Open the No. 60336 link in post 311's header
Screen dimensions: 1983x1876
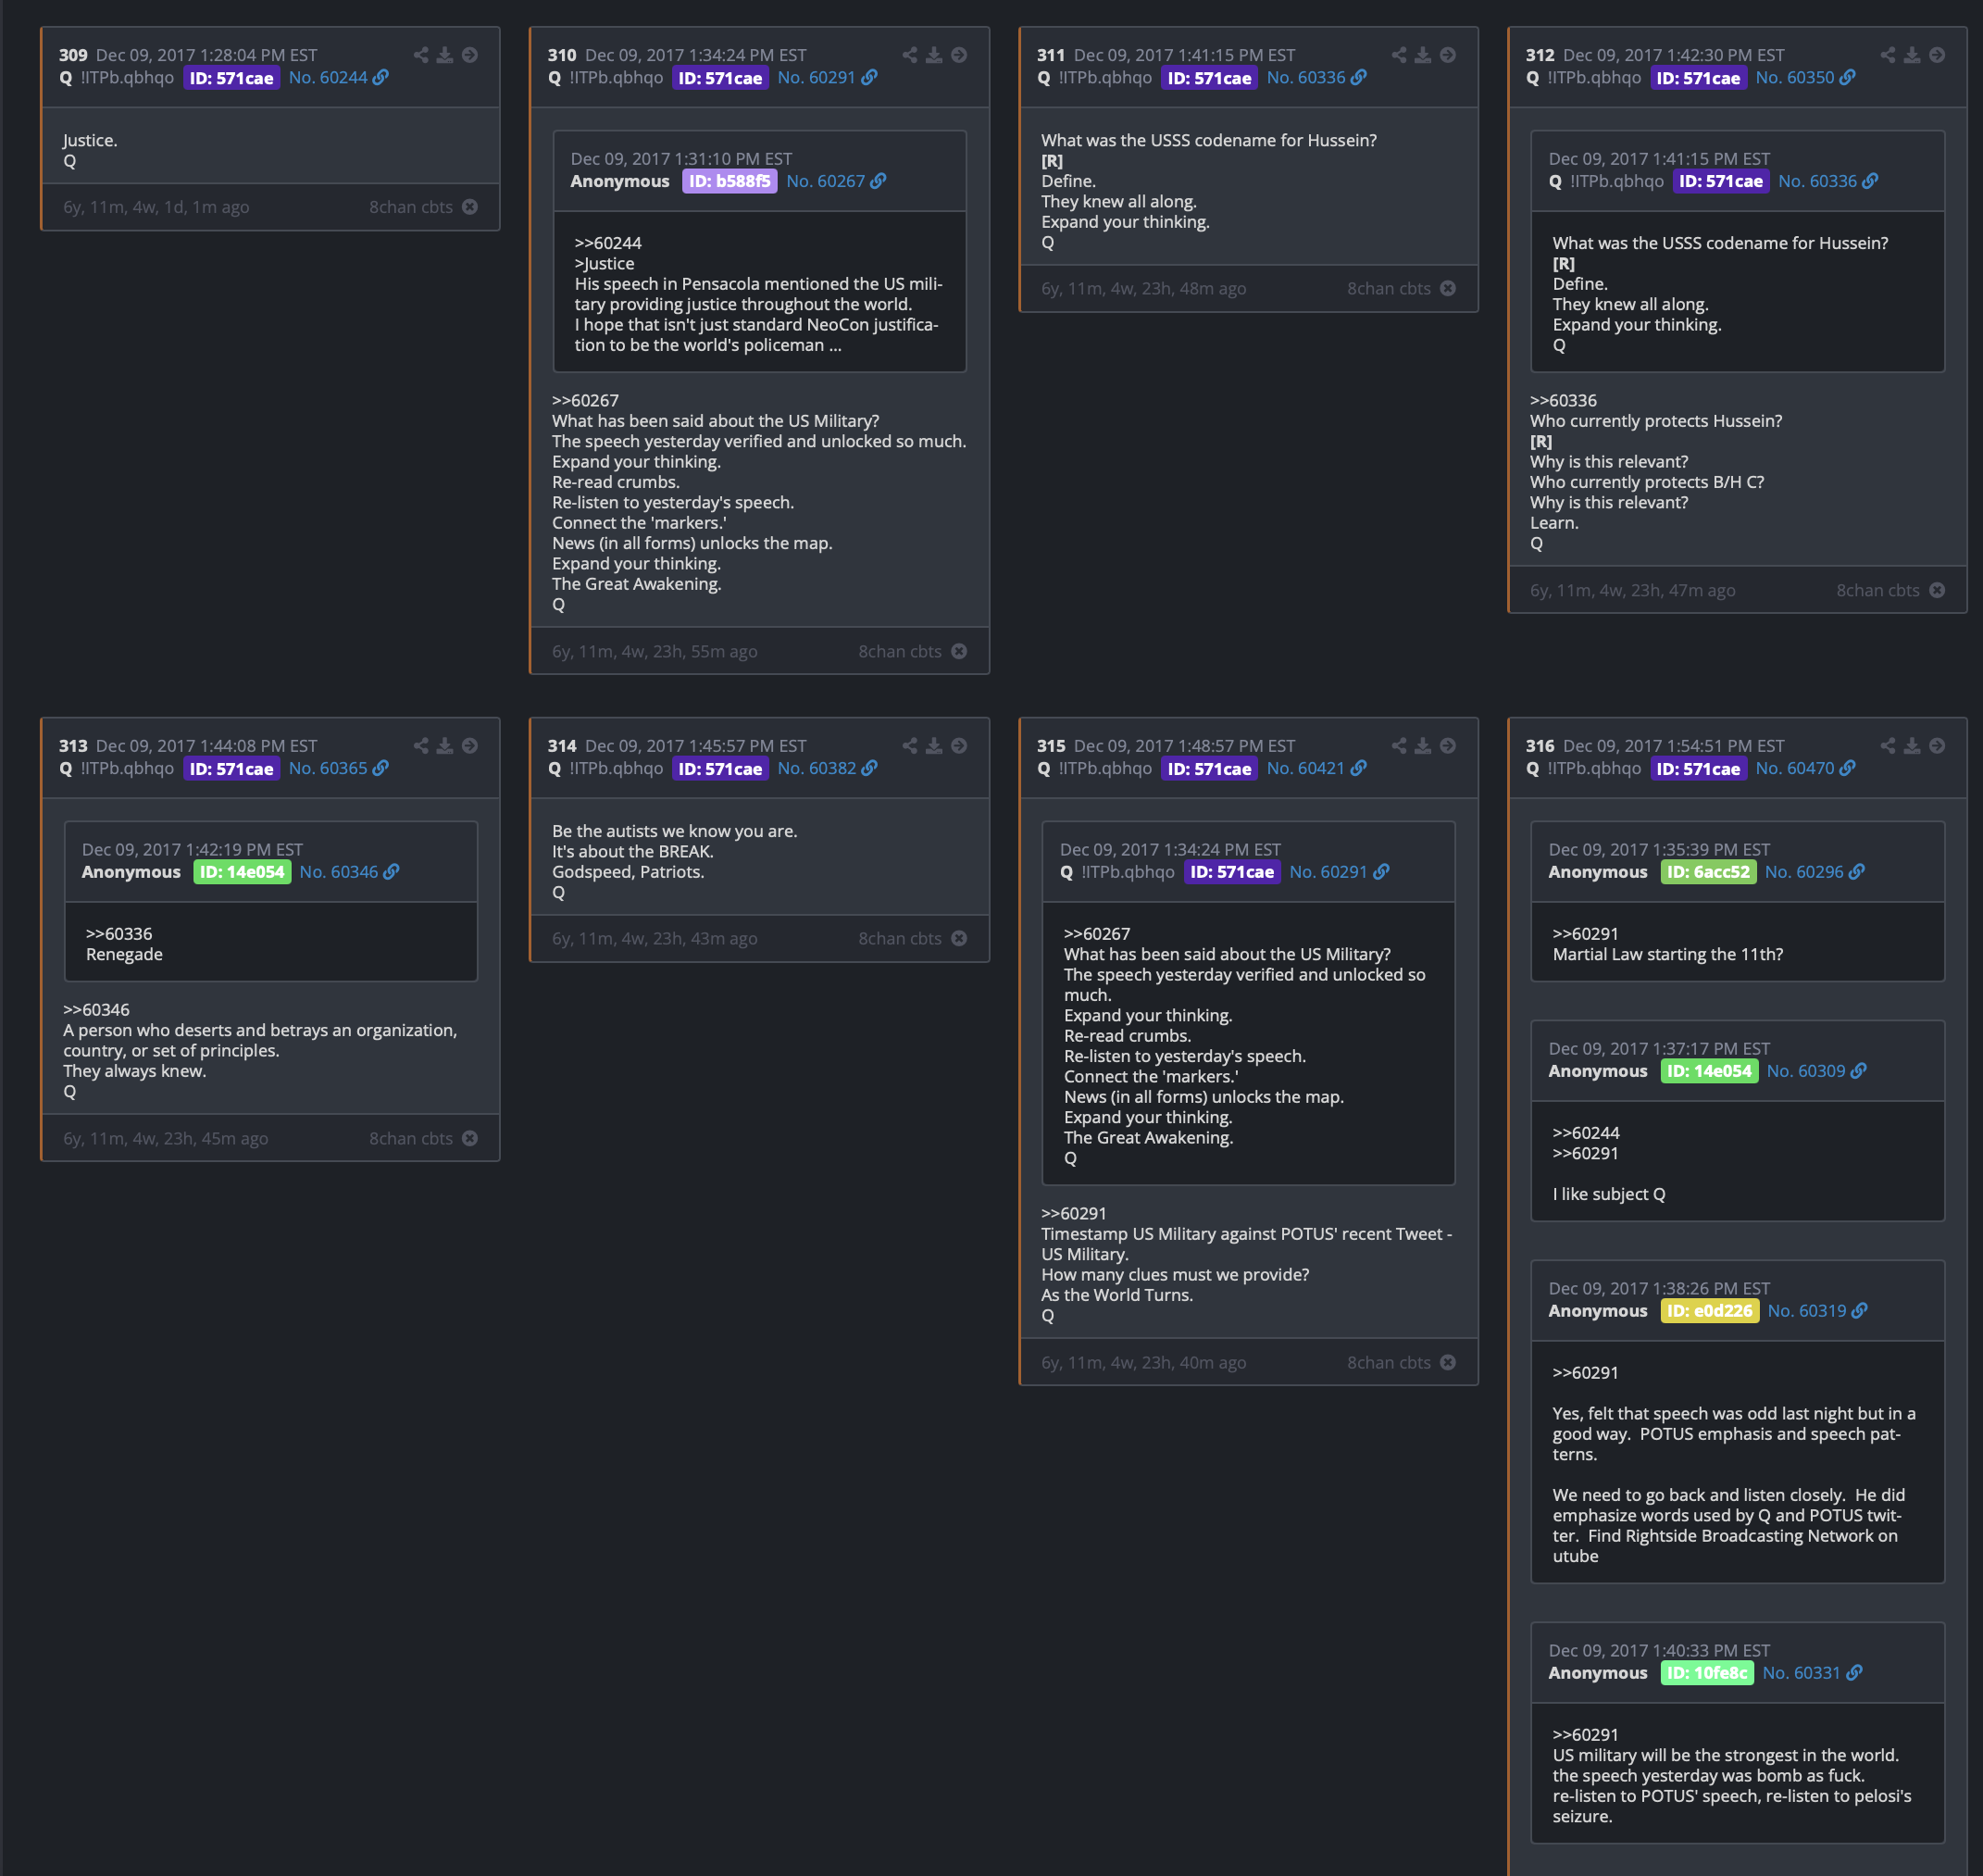[1316, 78]
